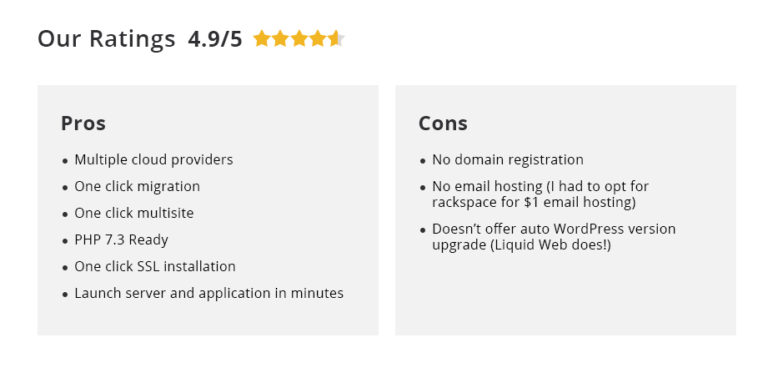Click the No domain registration item
This screenshot has height=368, width=768.
(x=508, y=160)
